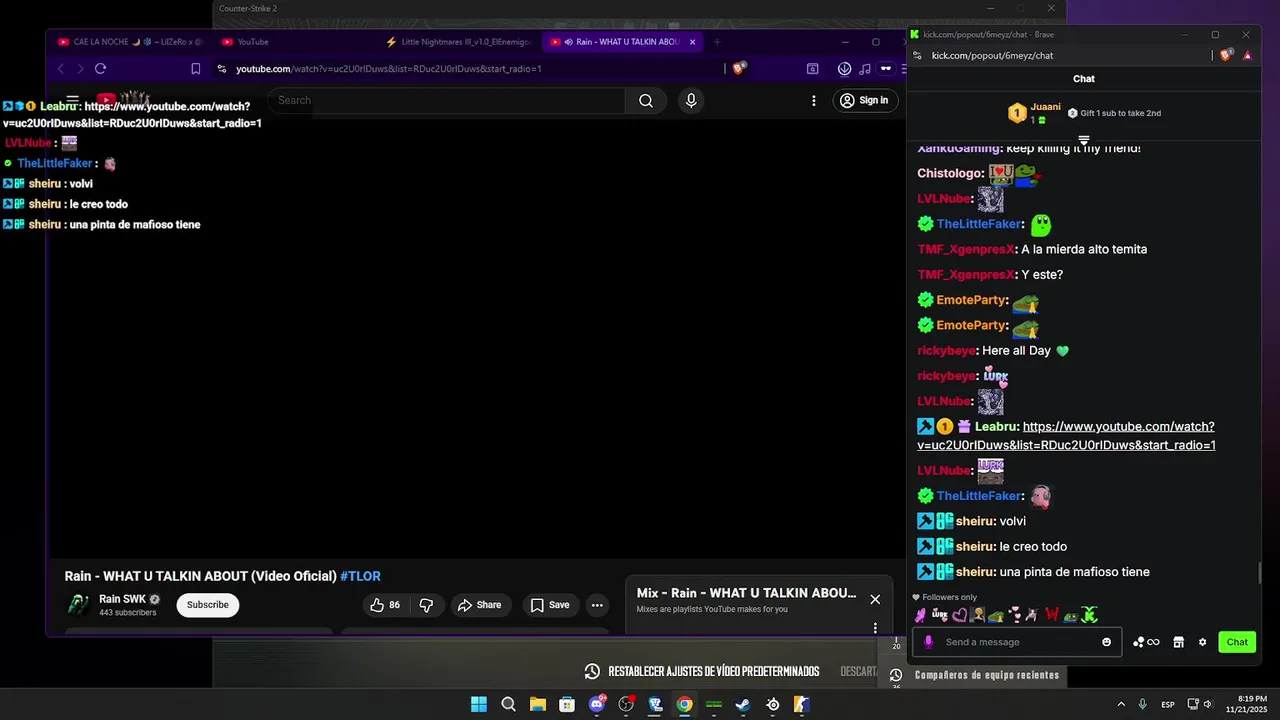Insert the green K emote
1280x720 pixels.
[1089, 615]
